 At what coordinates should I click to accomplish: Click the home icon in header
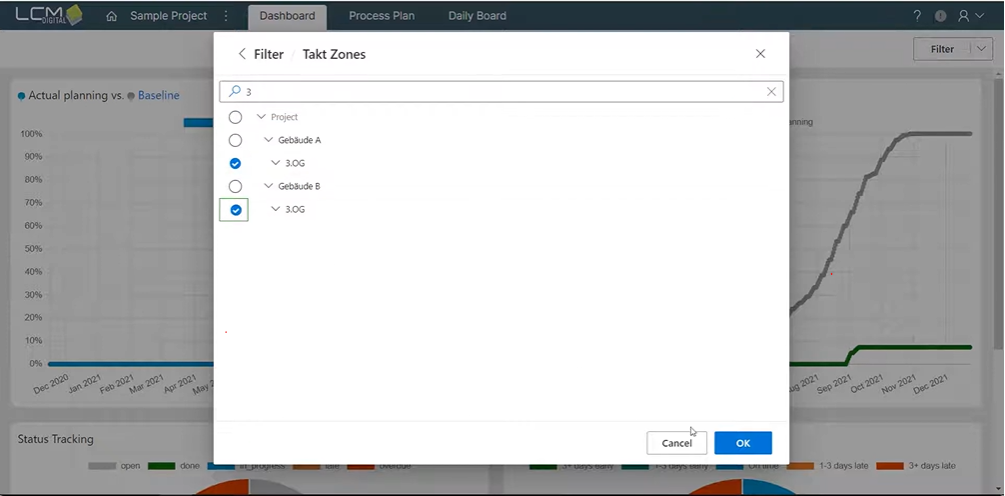pos(111,16)
